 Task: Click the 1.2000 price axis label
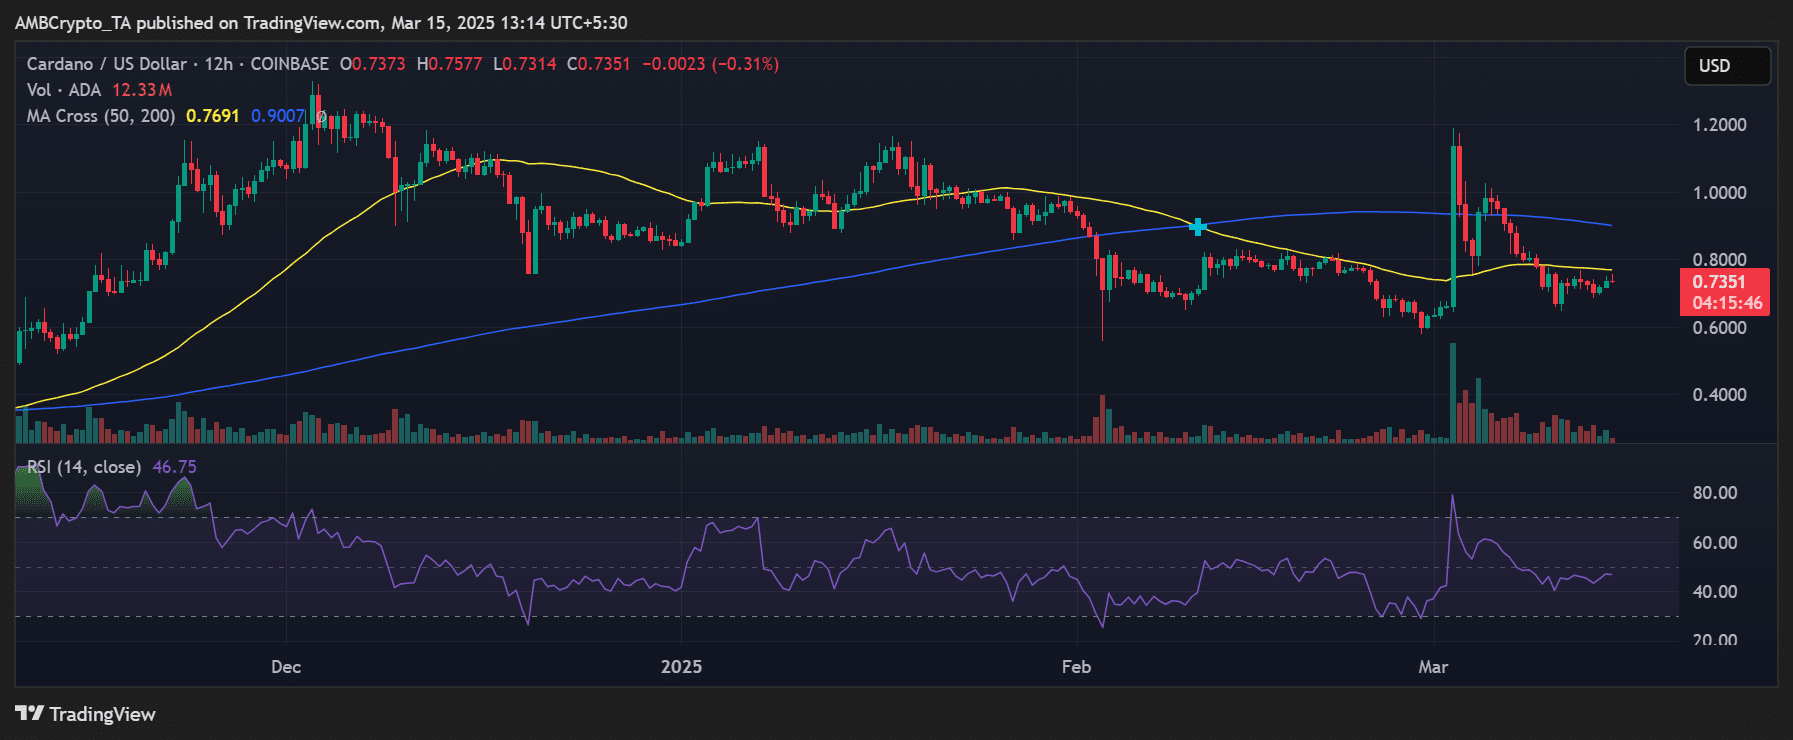tap(1720, 125)
